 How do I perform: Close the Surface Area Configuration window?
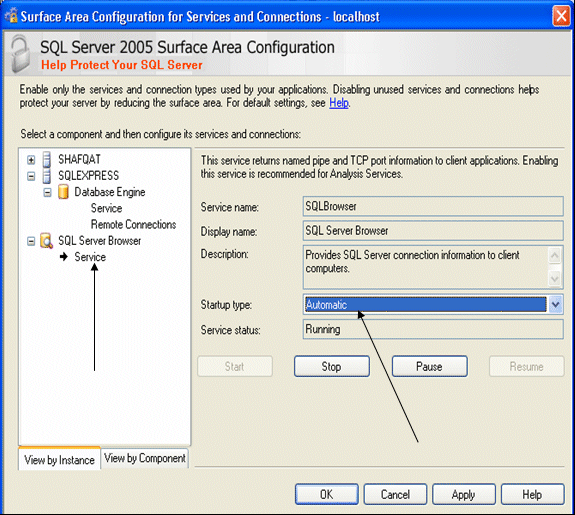561,16
